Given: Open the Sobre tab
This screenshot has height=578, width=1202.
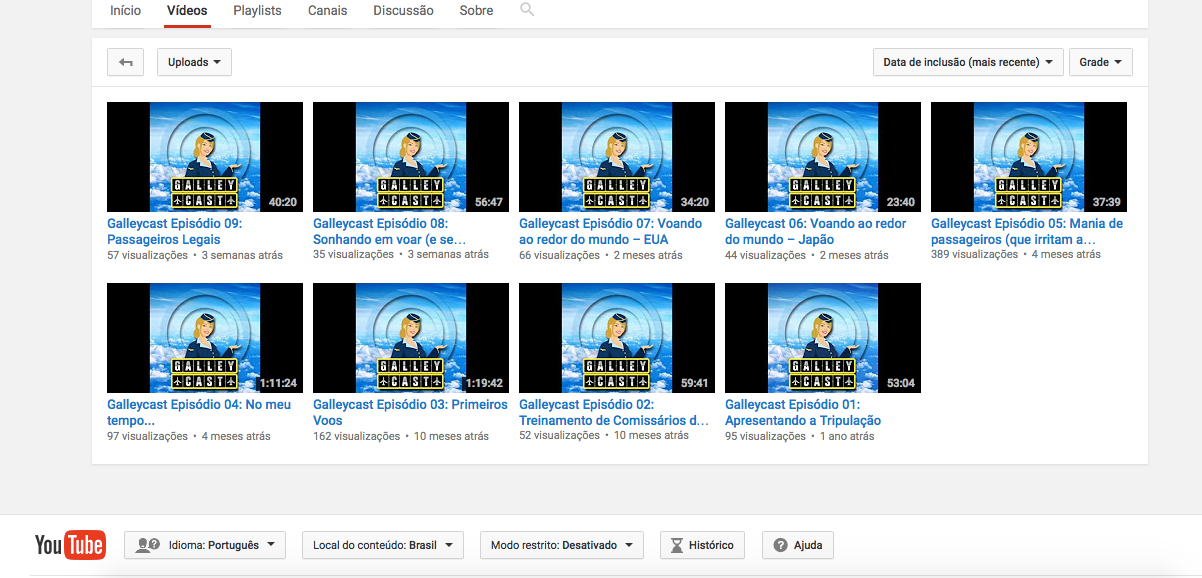Looking at the screenshot, I should pos(476,11).
